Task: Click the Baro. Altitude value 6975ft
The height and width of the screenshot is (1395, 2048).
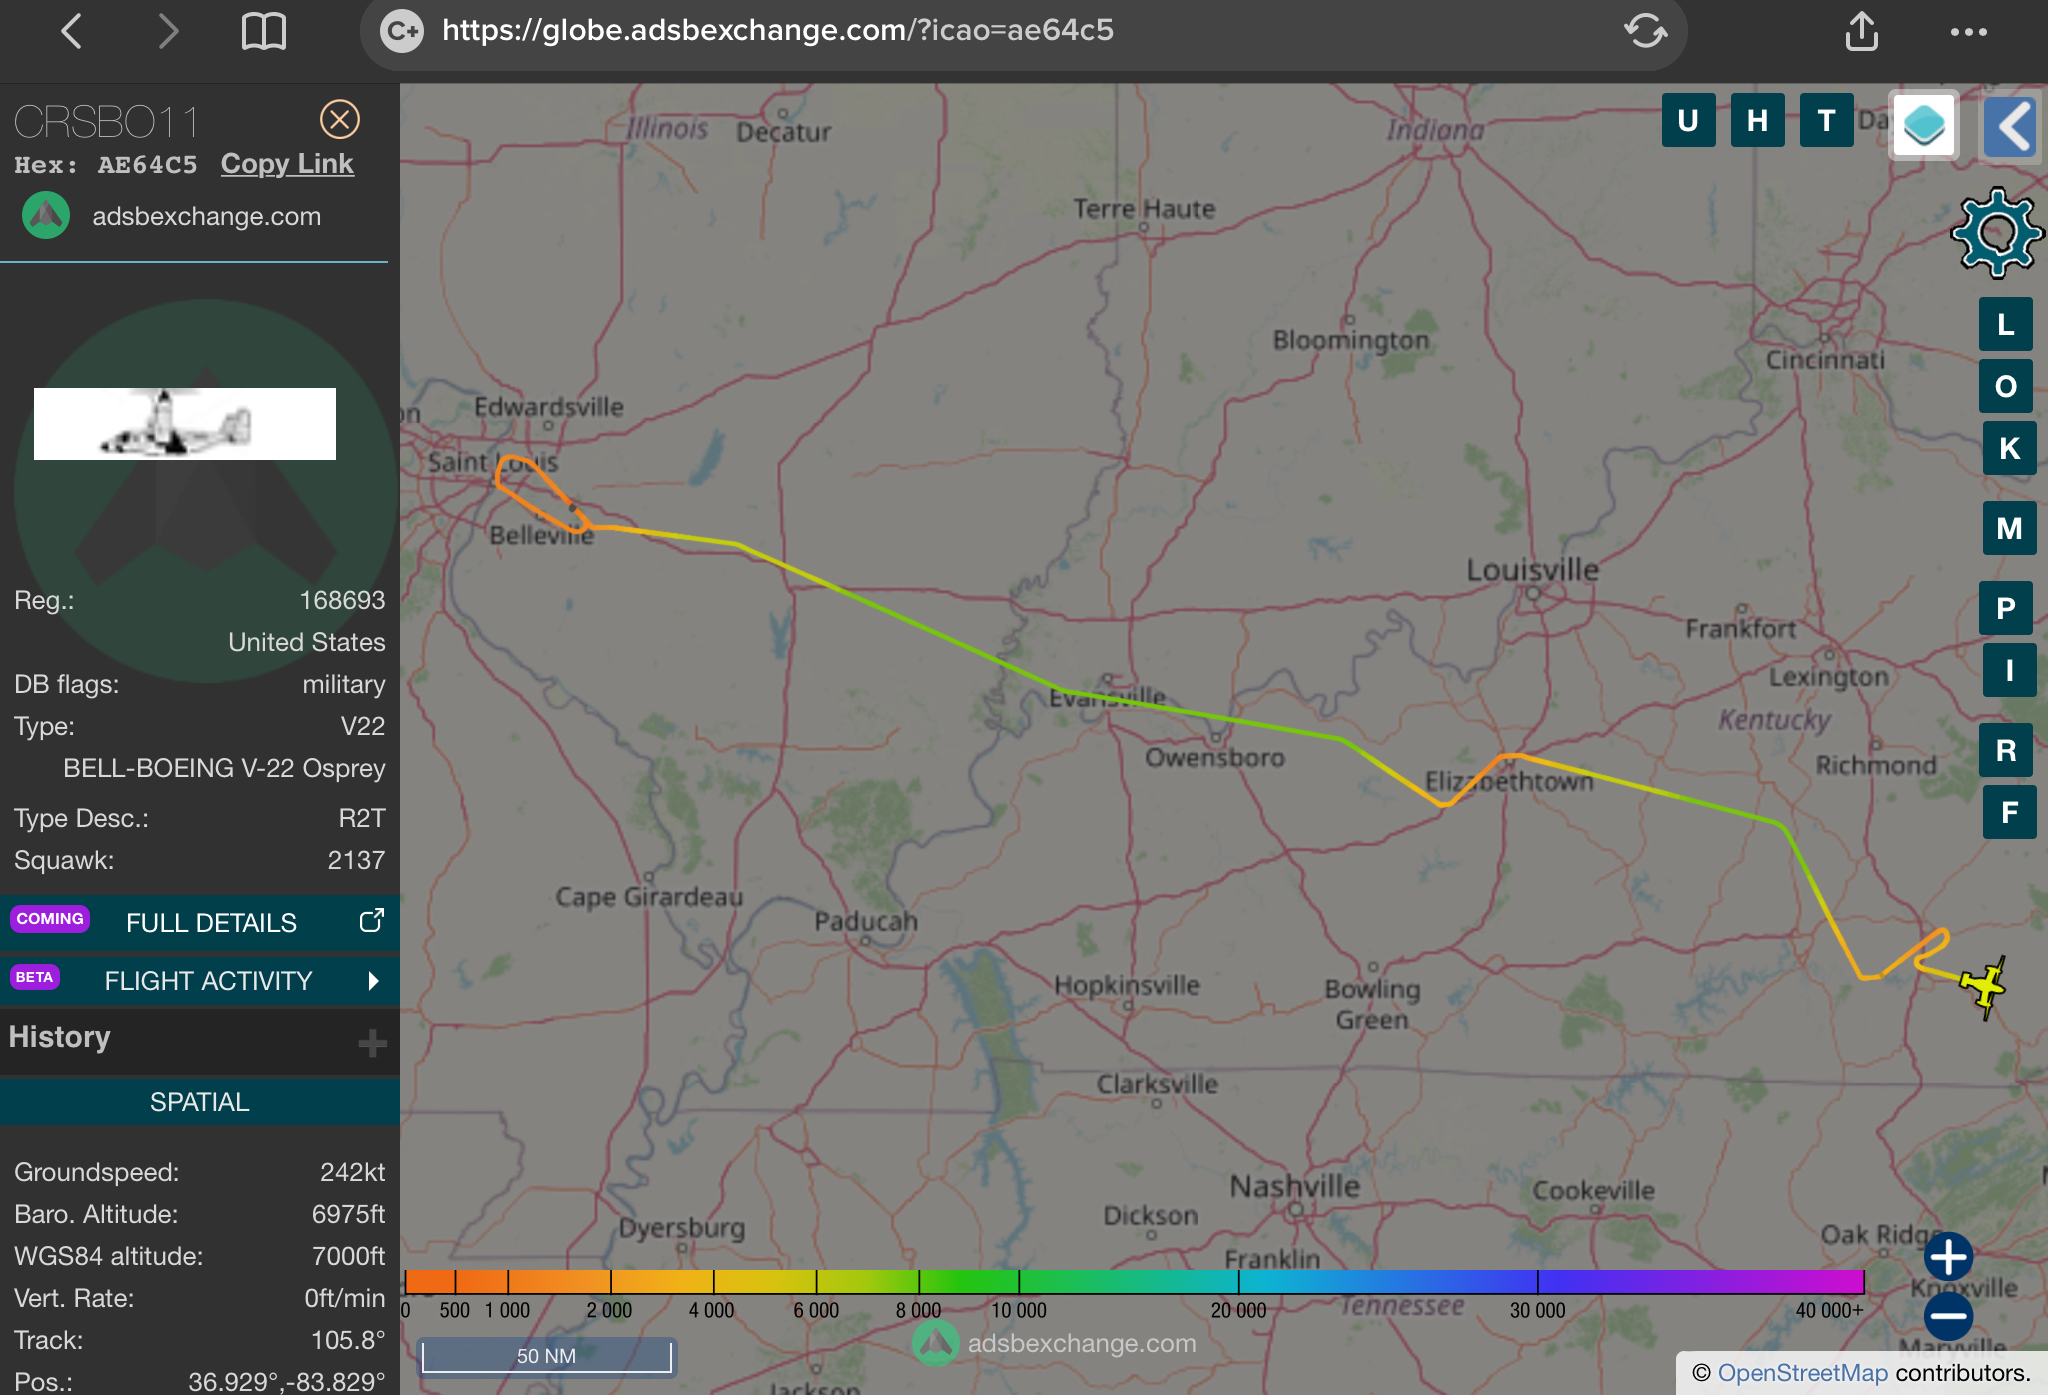Action: coord(348,1214)
